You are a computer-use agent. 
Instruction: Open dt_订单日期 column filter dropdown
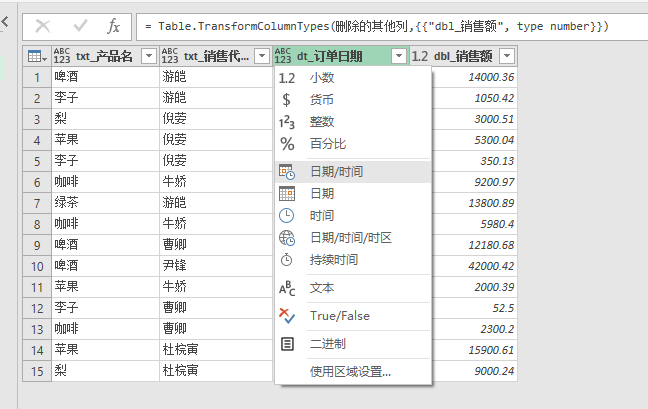tap(399, 56)
